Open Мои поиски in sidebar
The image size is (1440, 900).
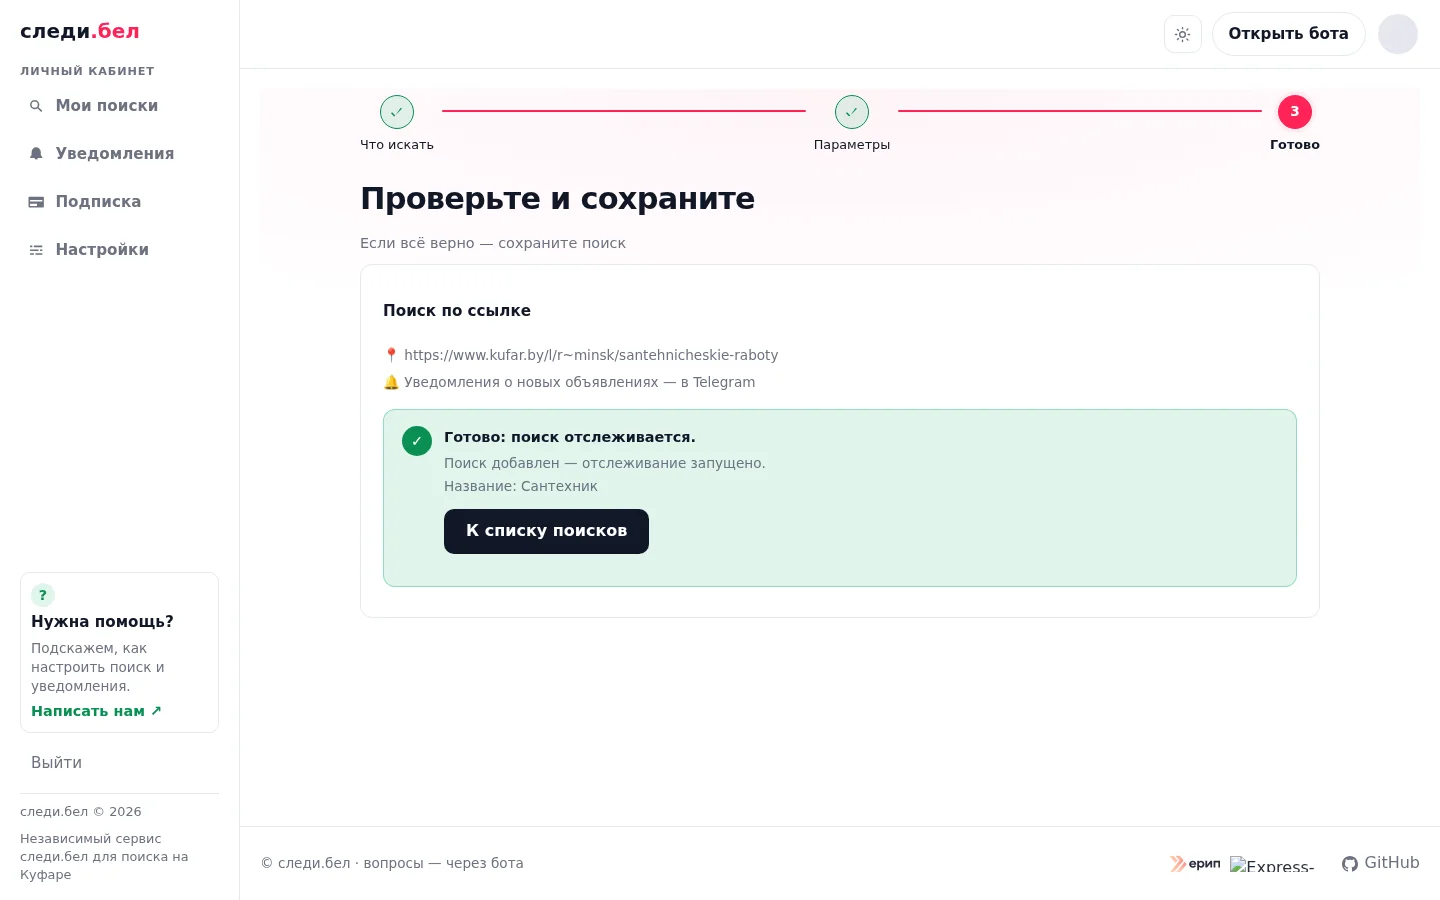pos(119,106)
